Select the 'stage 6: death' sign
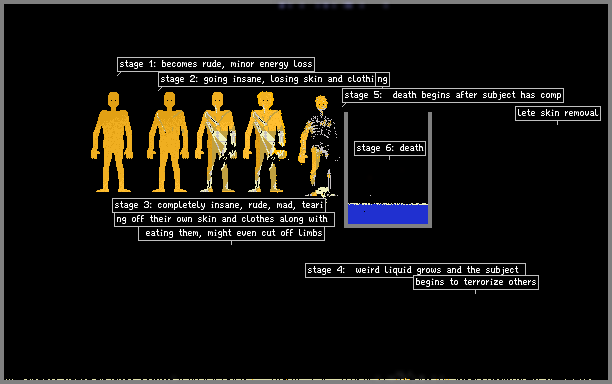 click(x=390, y=148)
